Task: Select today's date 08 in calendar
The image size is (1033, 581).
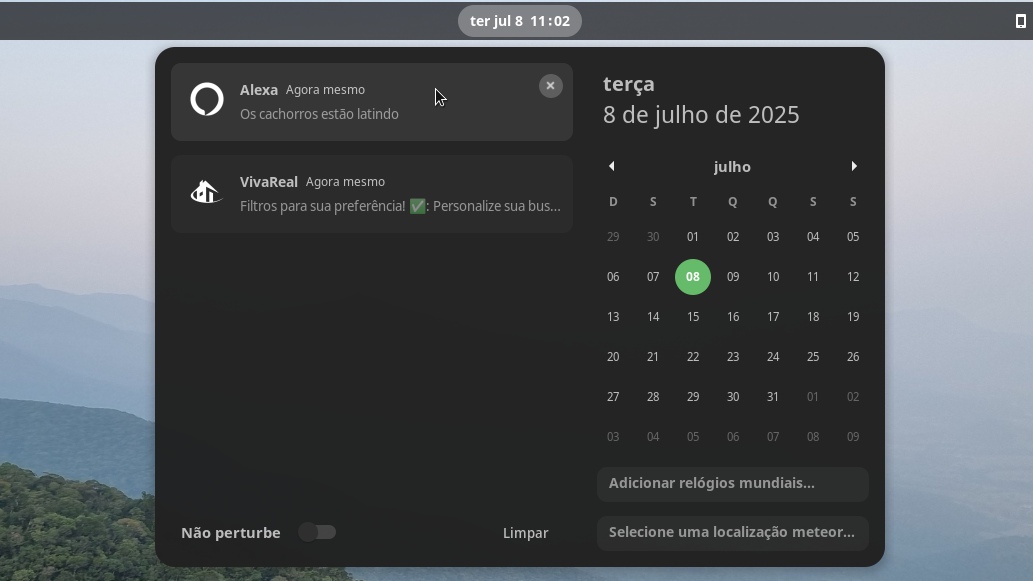Action: tap(692, 277)
